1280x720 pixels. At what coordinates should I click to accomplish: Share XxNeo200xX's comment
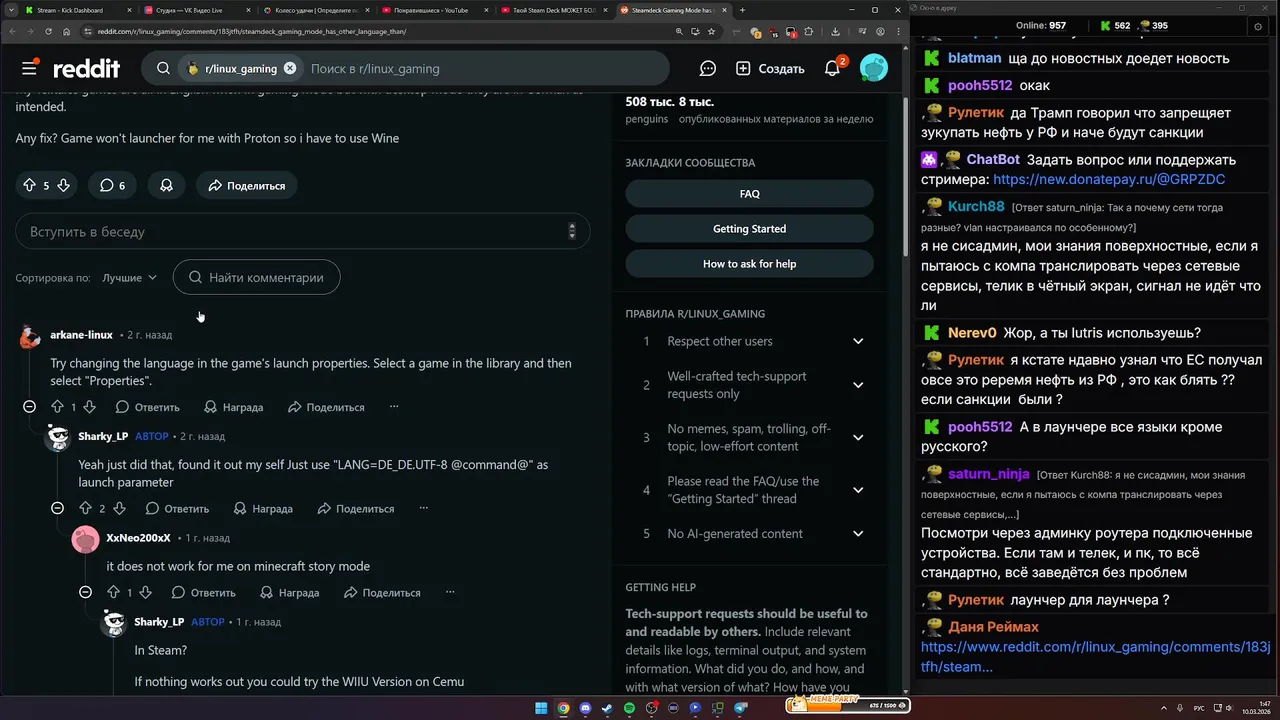(382, 592)
